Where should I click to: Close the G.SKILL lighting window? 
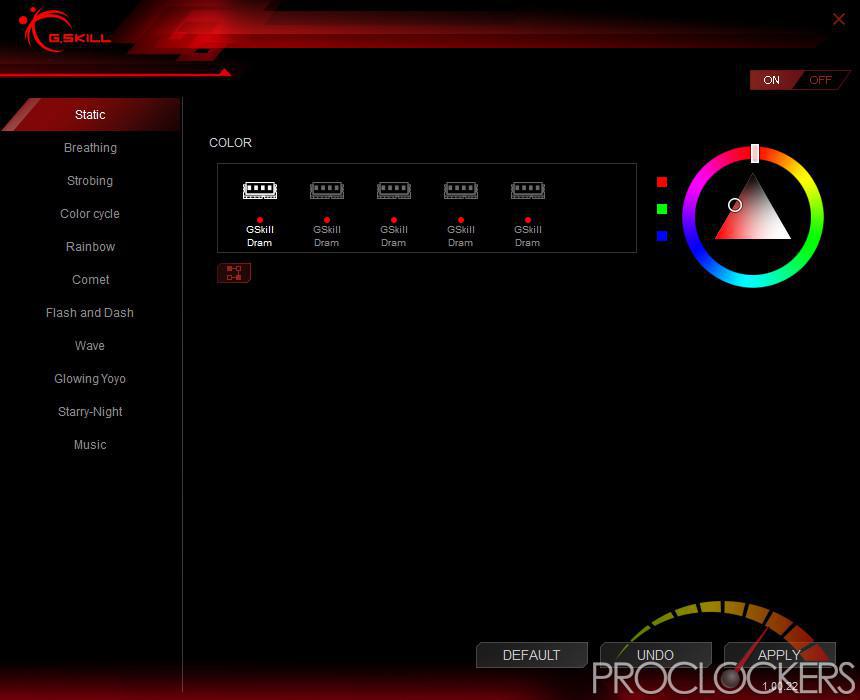(x=838, y=19)
